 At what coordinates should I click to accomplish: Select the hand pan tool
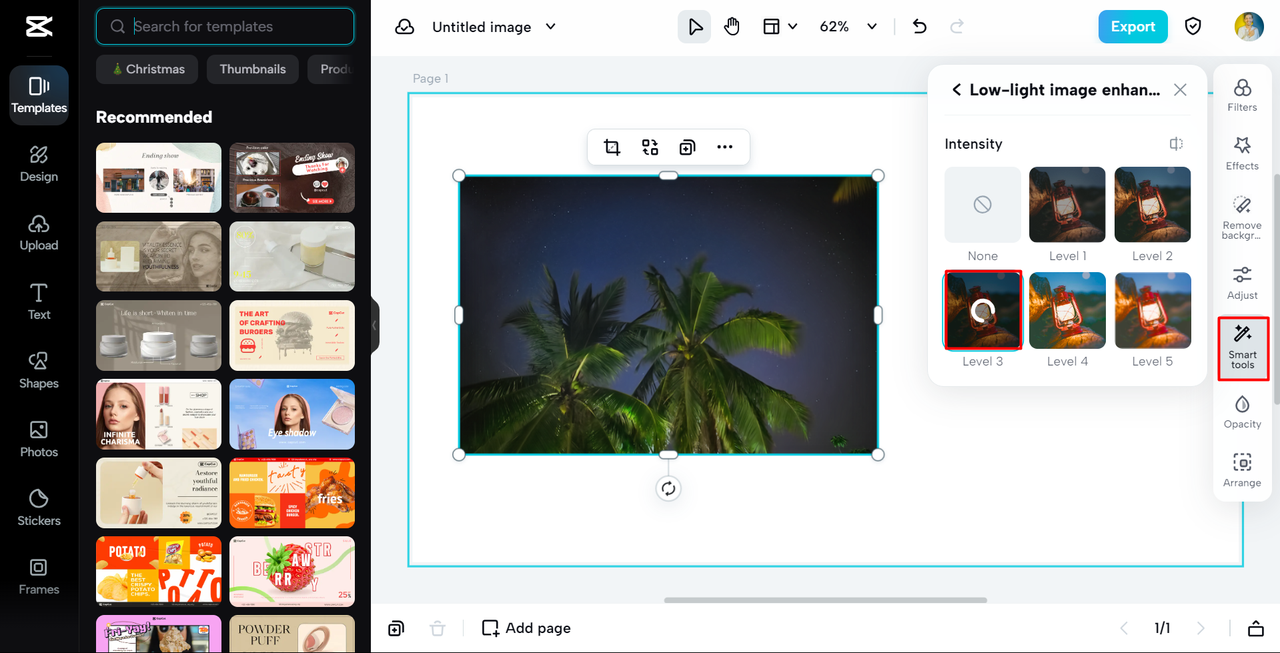[732, 27]
